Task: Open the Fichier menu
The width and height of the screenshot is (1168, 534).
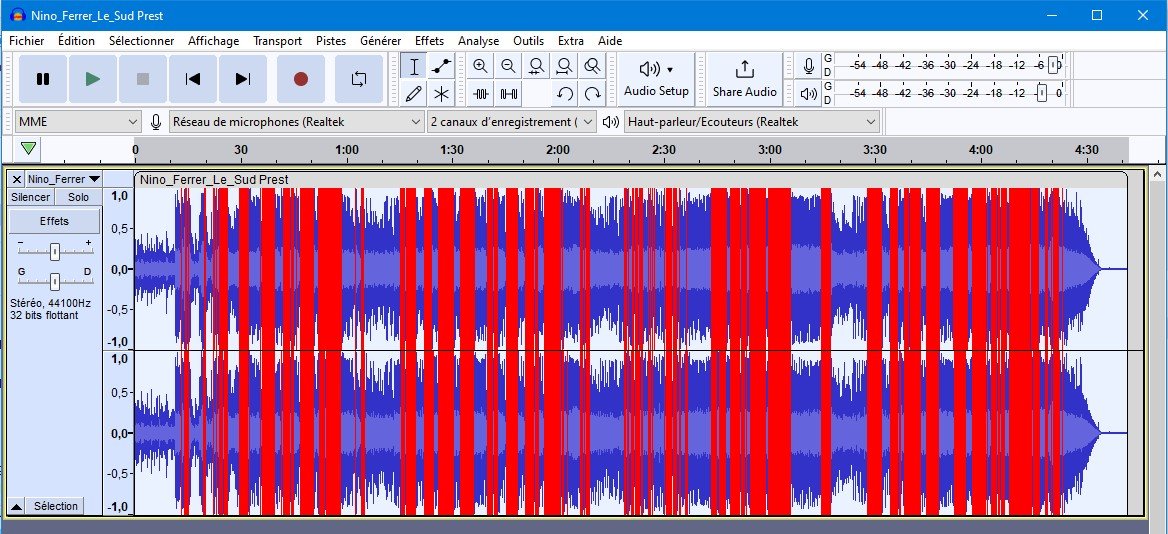Action: (x=27, y=41)
